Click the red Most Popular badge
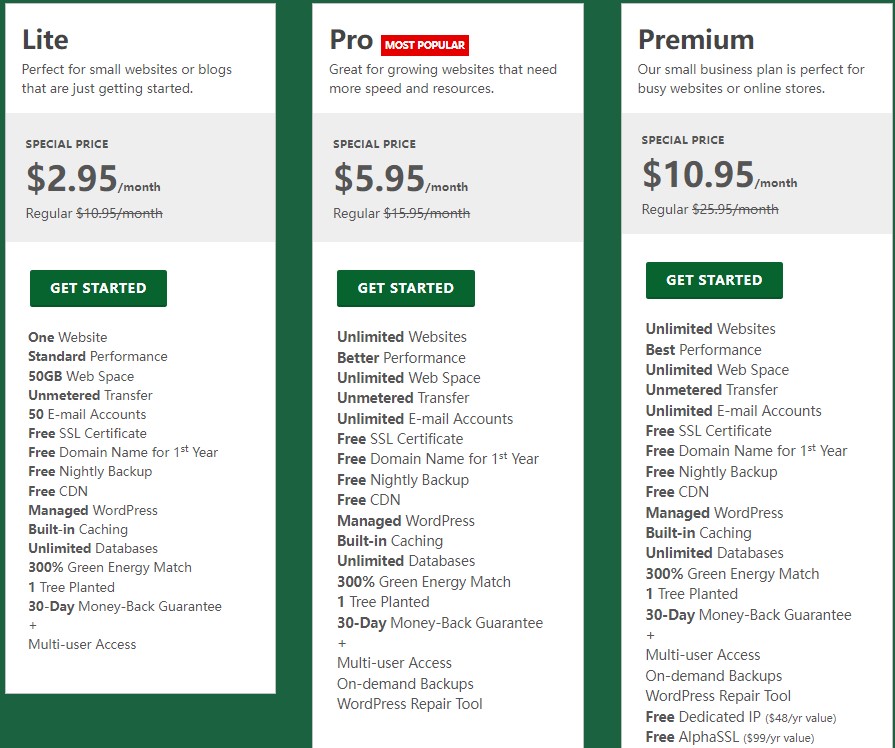Viewport: 895px width, 748px height. point(425,45)
